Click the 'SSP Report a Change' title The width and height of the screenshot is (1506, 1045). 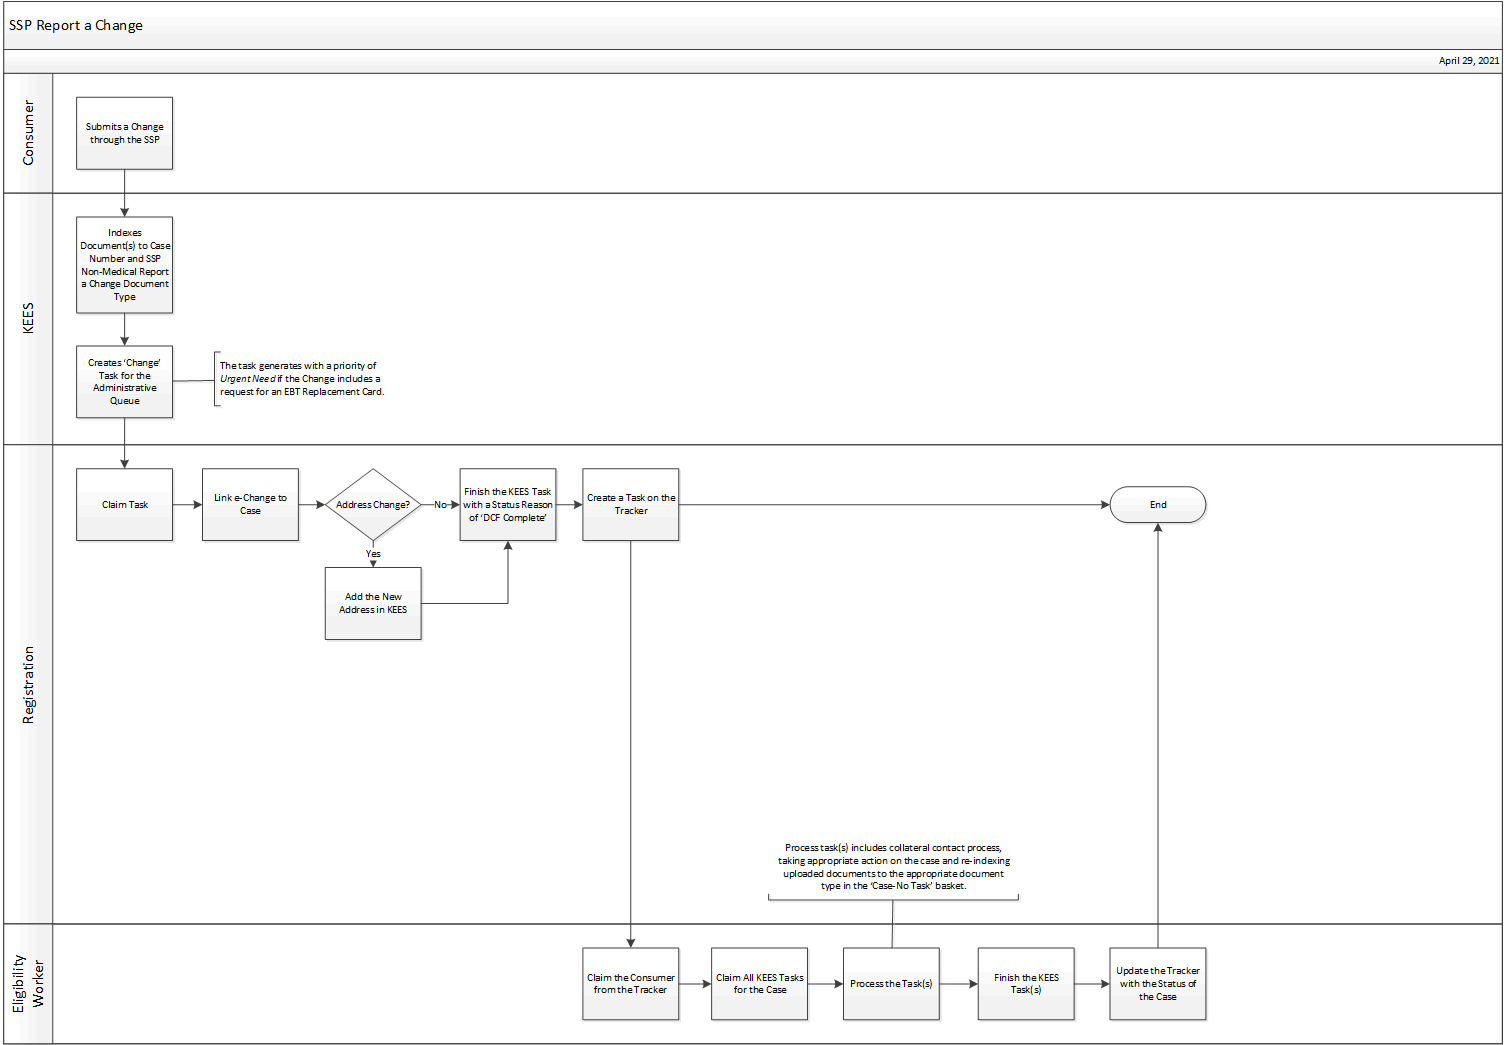76,25
